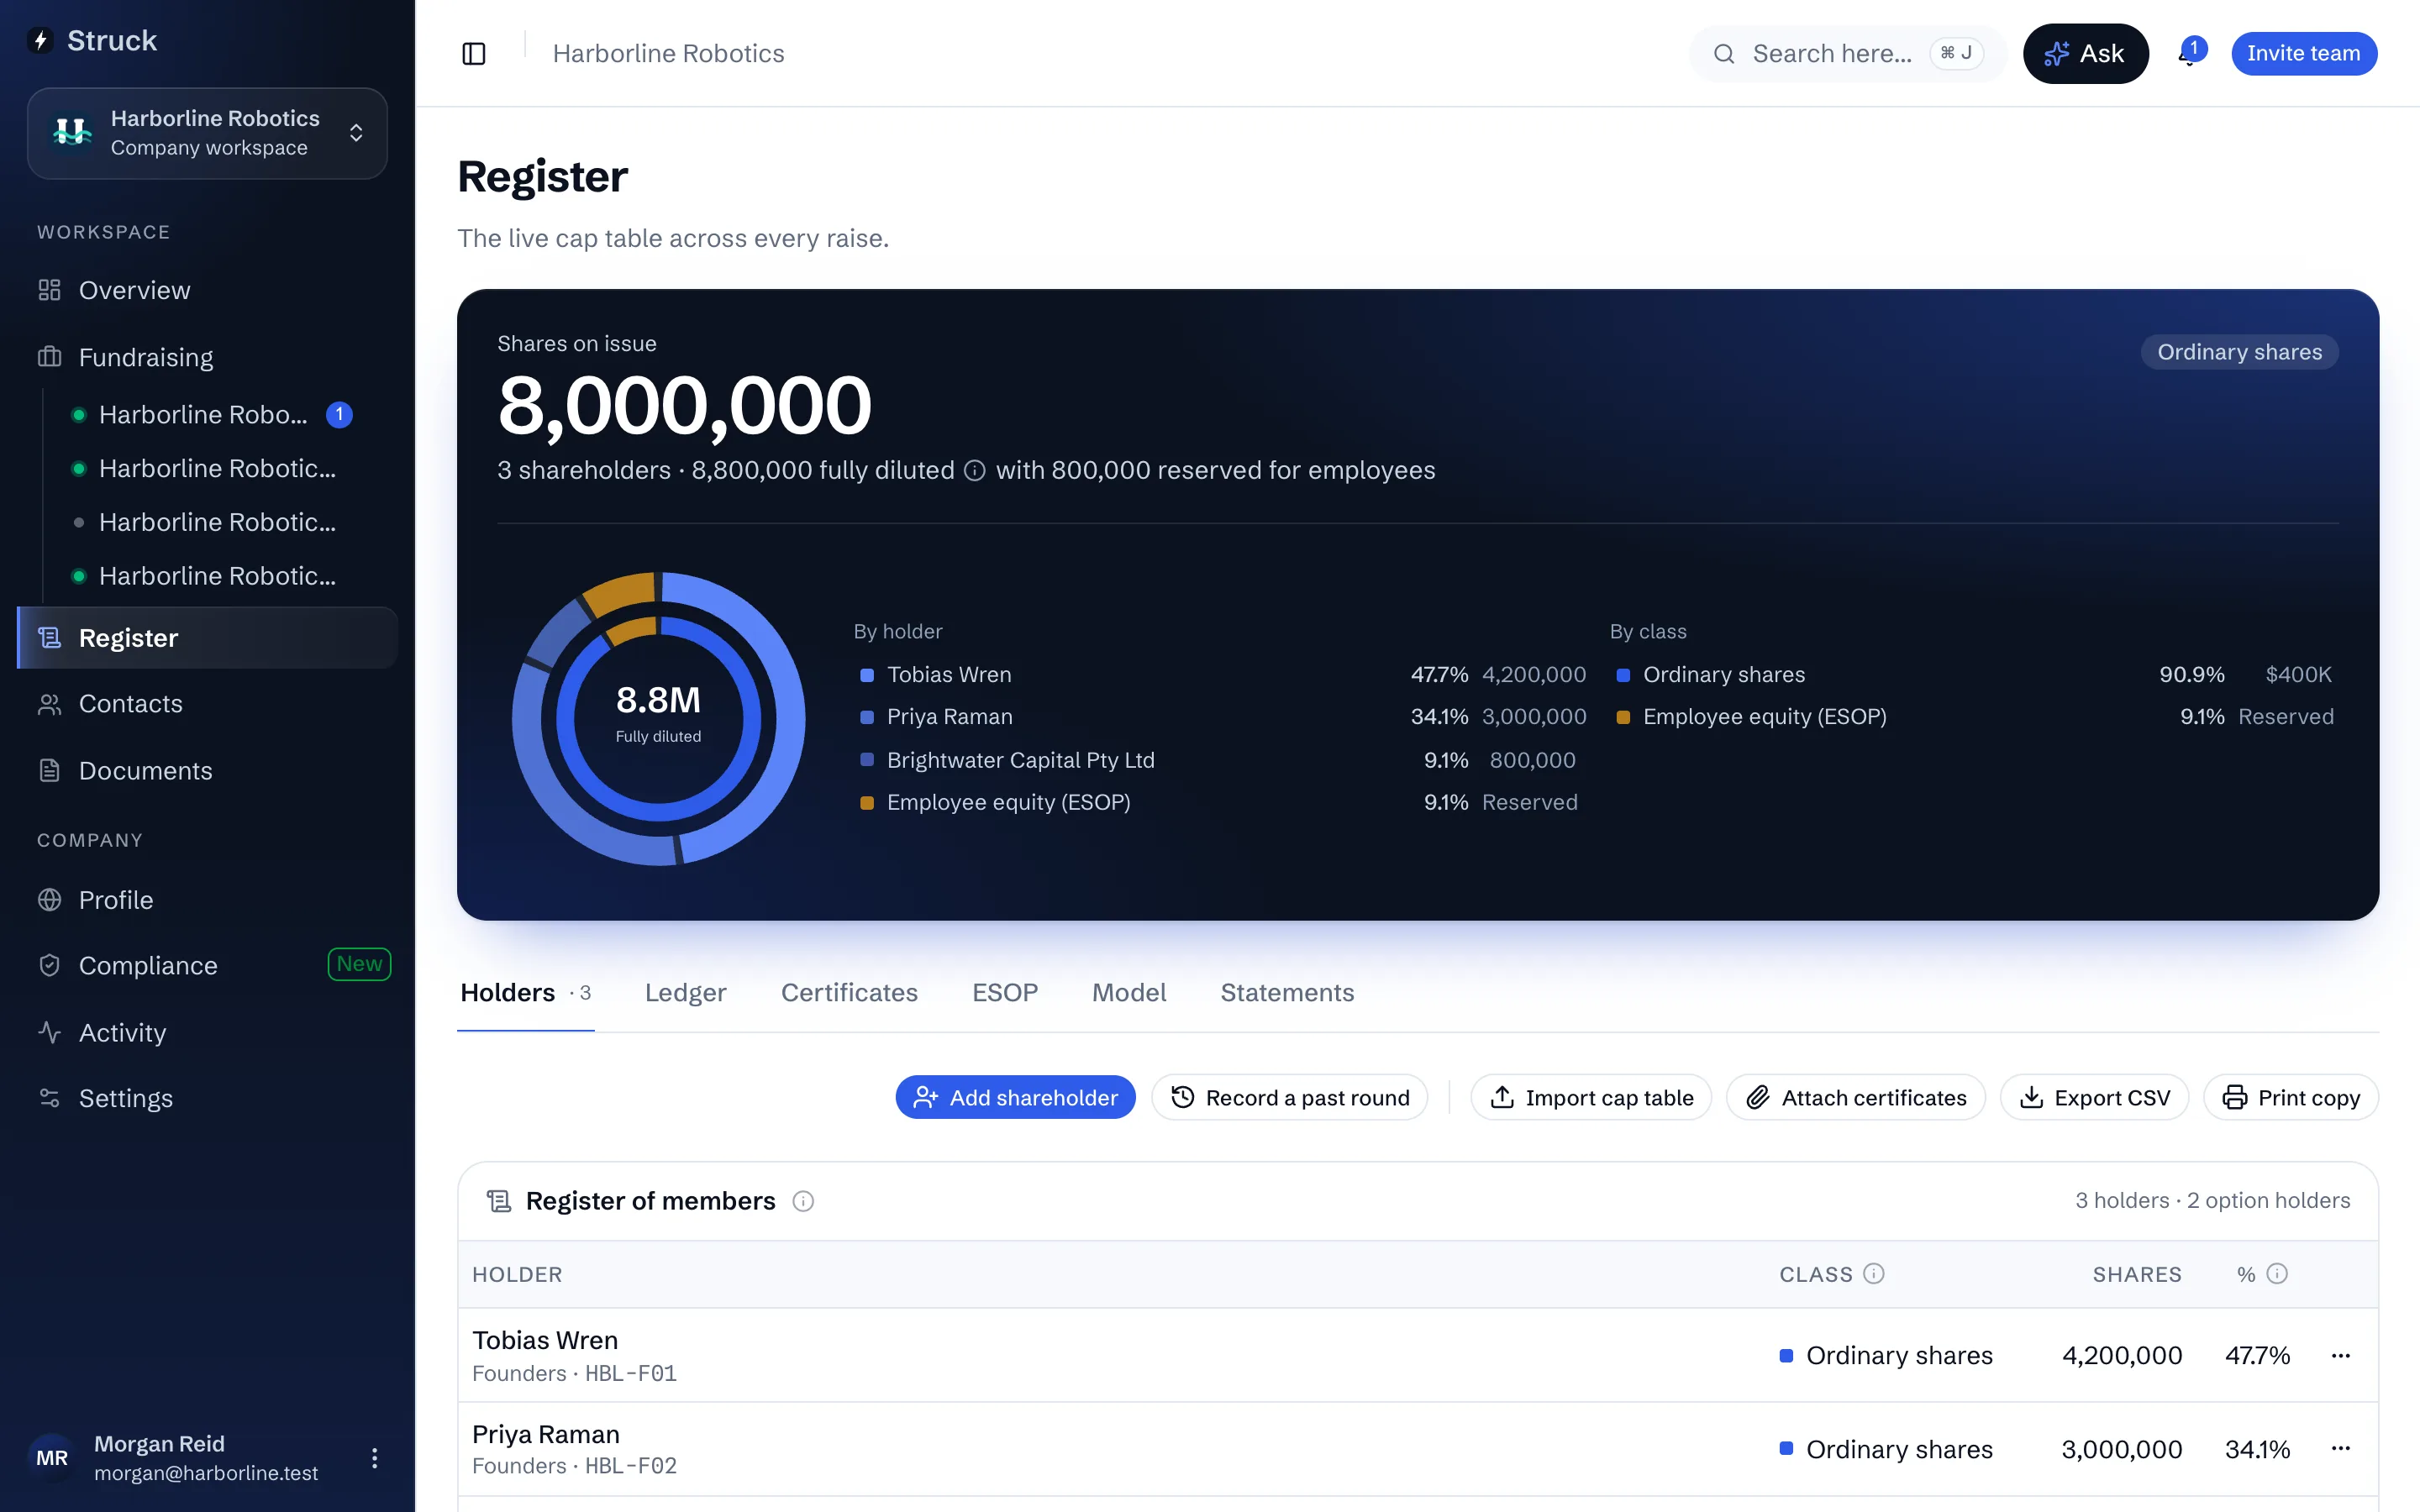Open the Ask assistant
2420x1512 pixels.
[x=2086, y=53]
